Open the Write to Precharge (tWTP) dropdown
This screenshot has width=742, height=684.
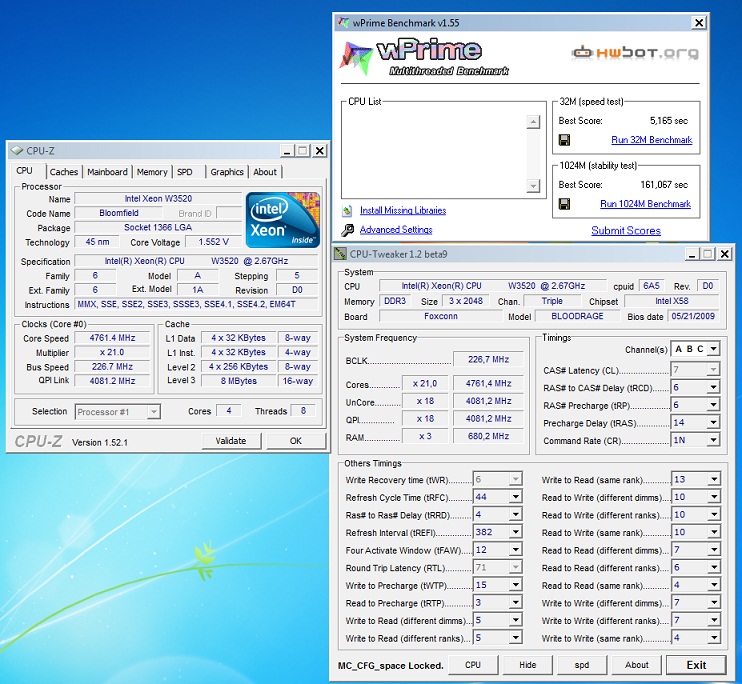coord(515,585)
